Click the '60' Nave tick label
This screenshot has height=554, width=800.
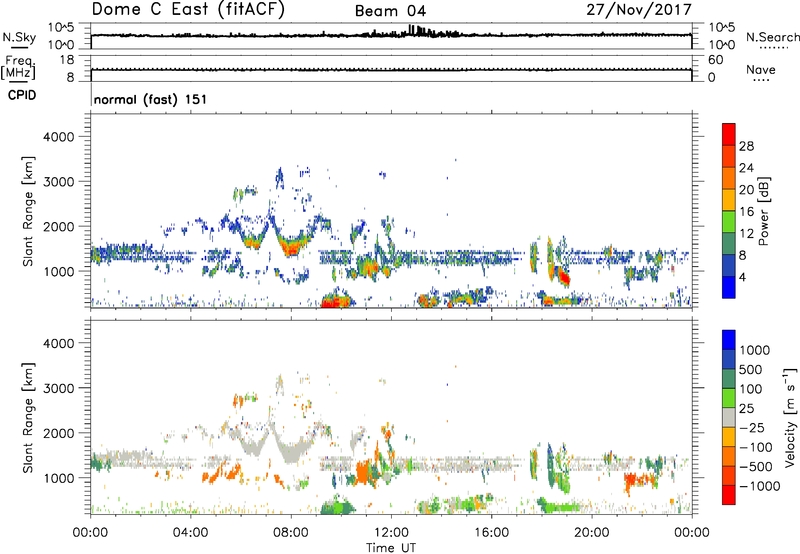[715, 60]
